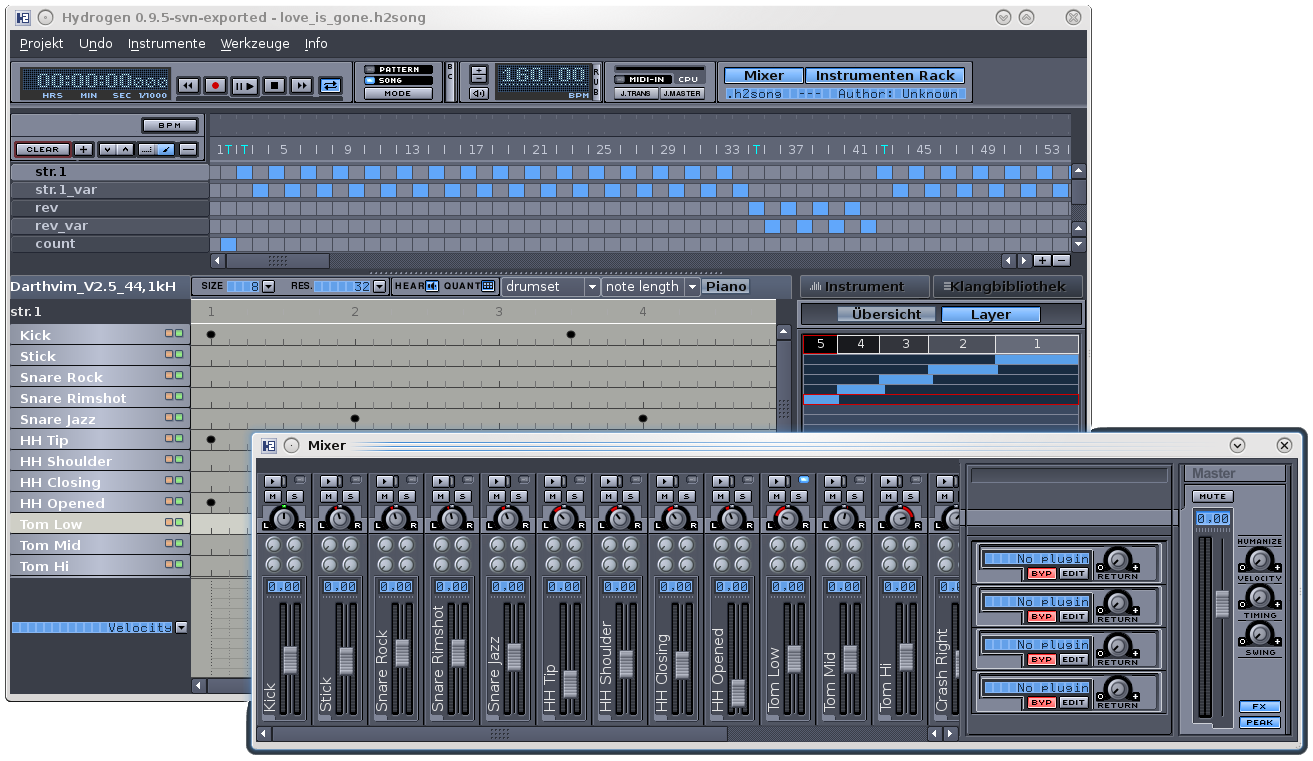Click the CLEAR button in the song editor
Image resolution: width=1313 pixels, height=761 pixels.
(x=42, y=148)
